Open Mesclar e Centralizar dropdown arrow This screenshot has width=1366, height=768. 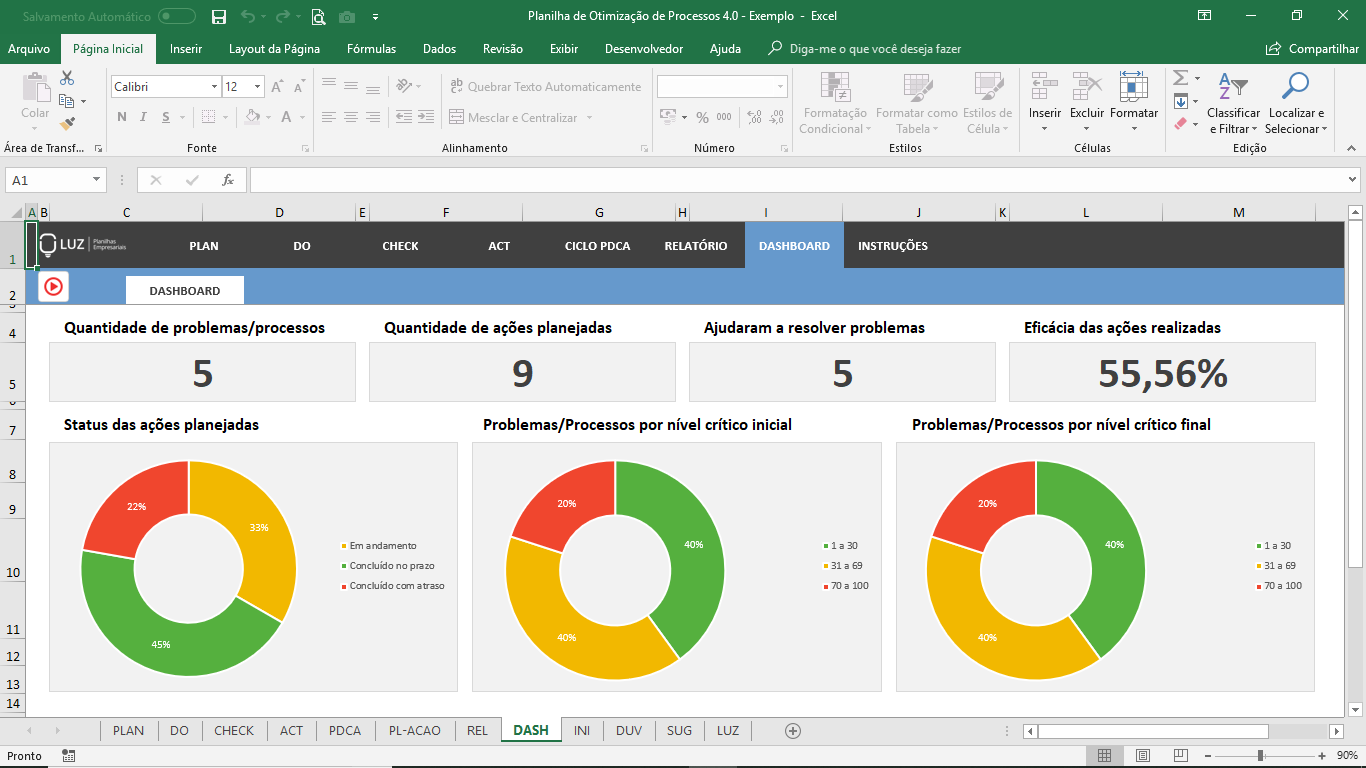tap(589, 117)
